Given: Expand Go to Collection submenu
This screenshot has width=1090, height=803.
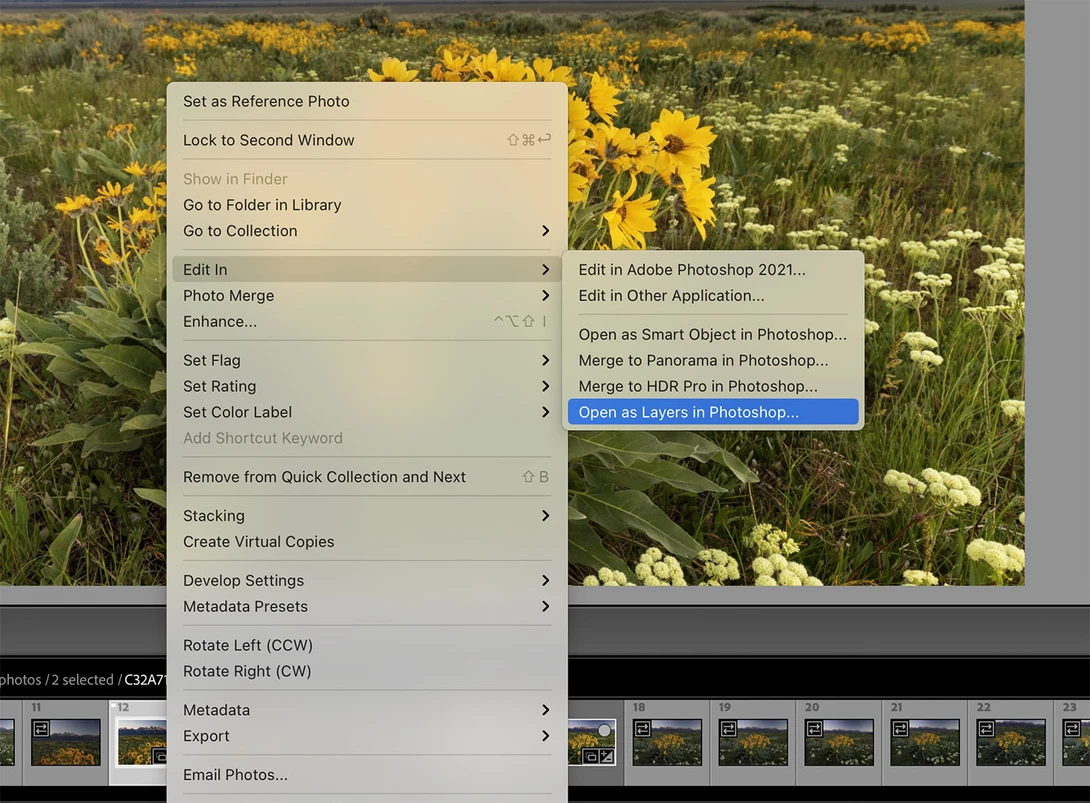Looking at the screenshot, I should coord(367,231).
